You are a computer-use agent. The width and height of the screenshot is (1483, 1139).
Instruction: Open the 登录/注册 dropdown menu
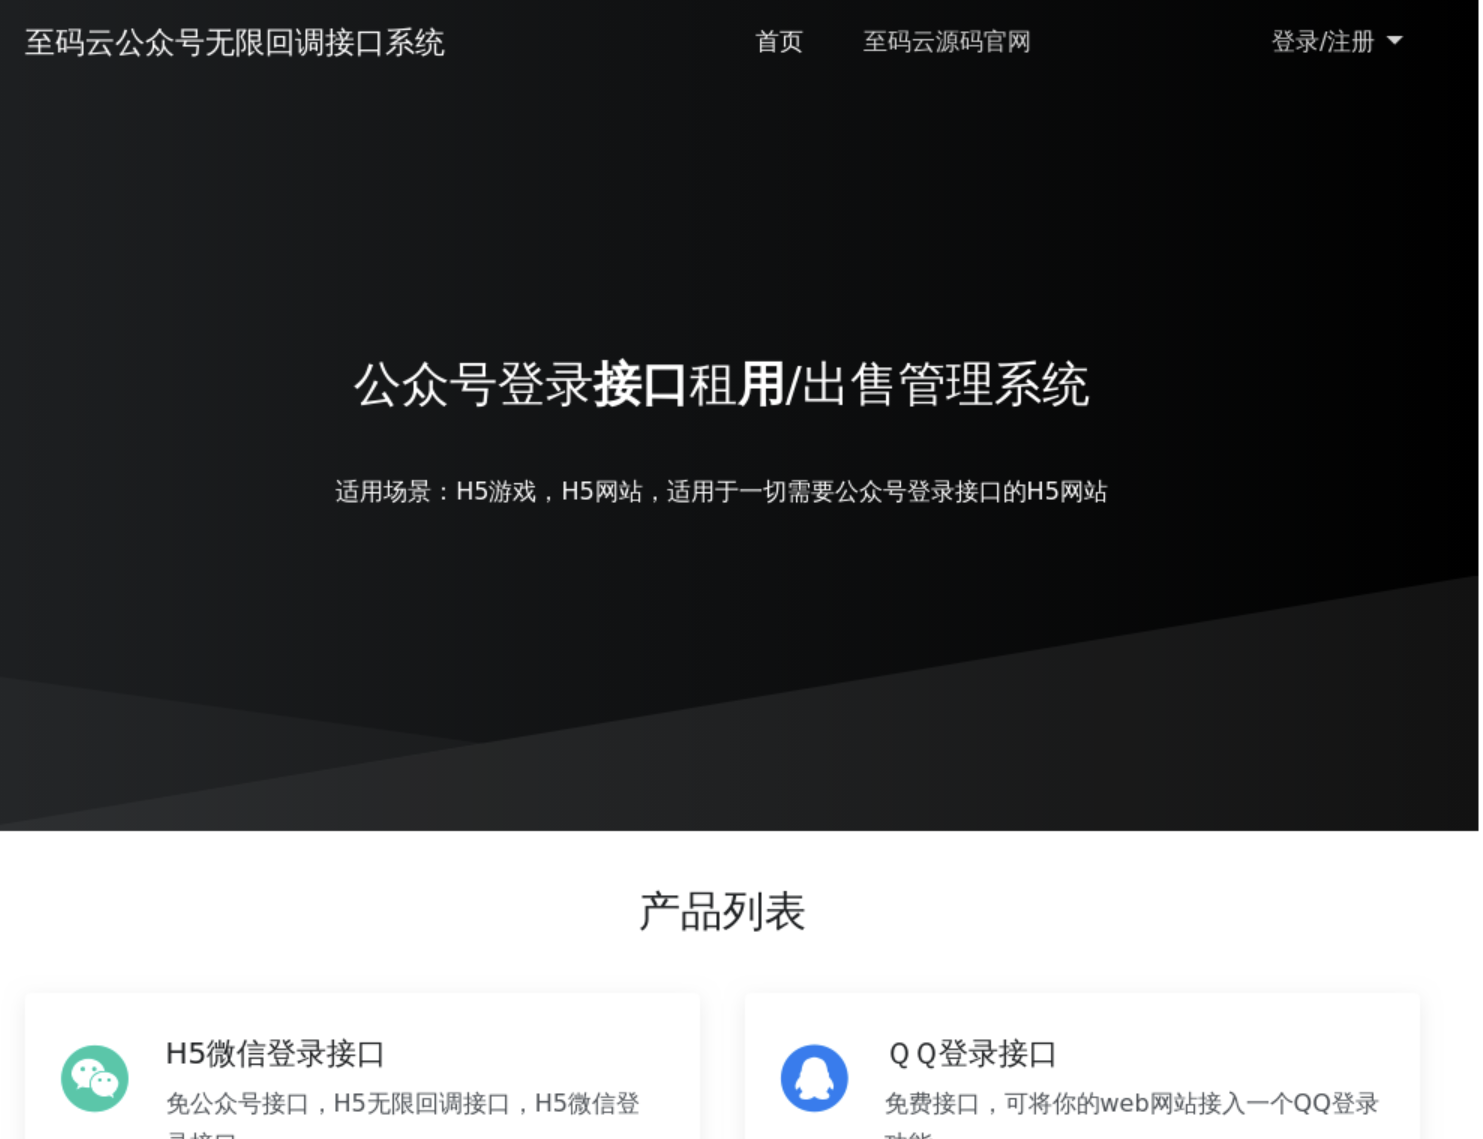click(x=1337, y=41)
